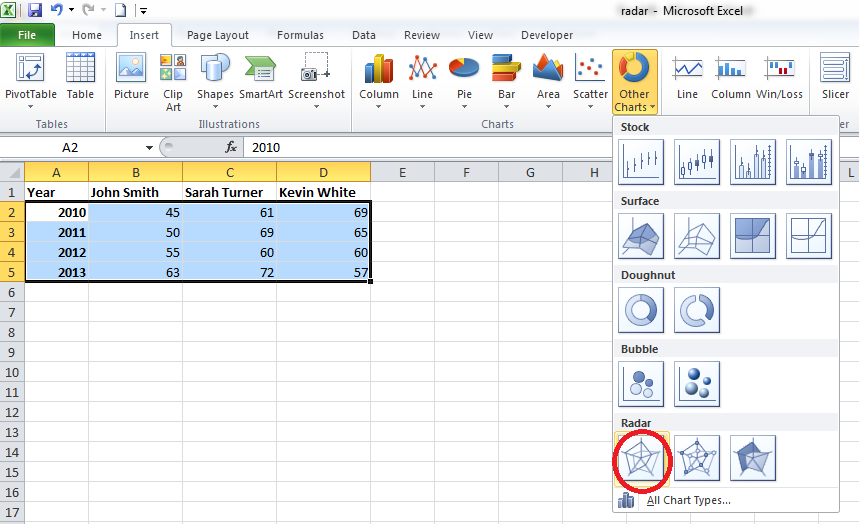Save the workbook from Quick Access
Image resolution: width=859 pixels, height=524 pixels.
click(35, 10)
